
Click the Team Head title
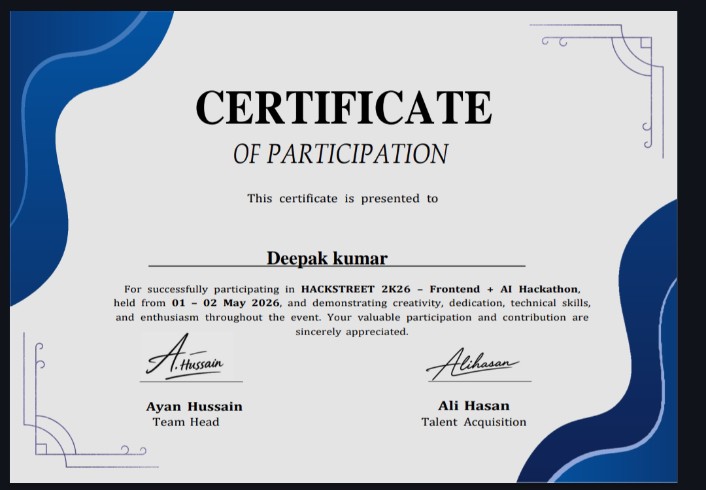(x=186, y=422)
